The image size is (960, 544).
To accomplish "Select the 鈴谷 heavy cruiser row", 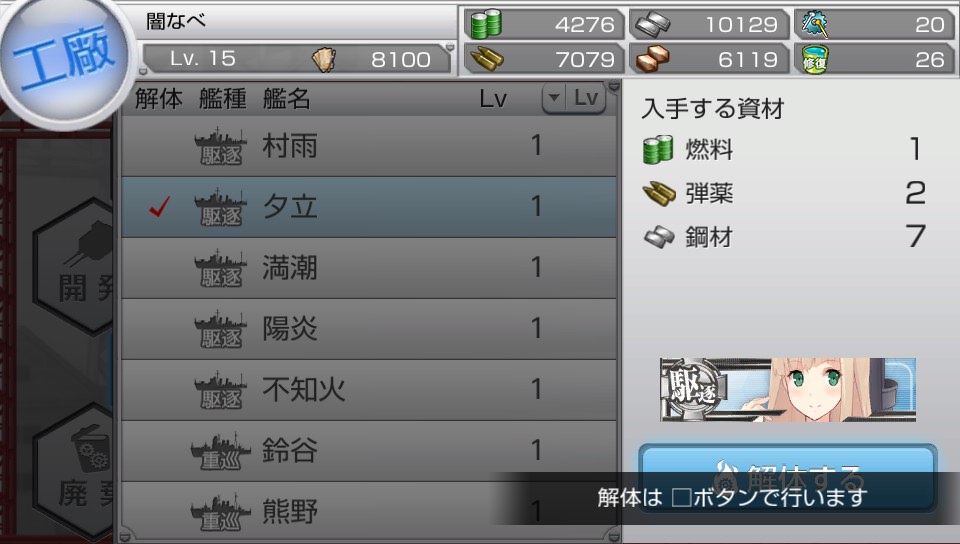I will point(369,450).
